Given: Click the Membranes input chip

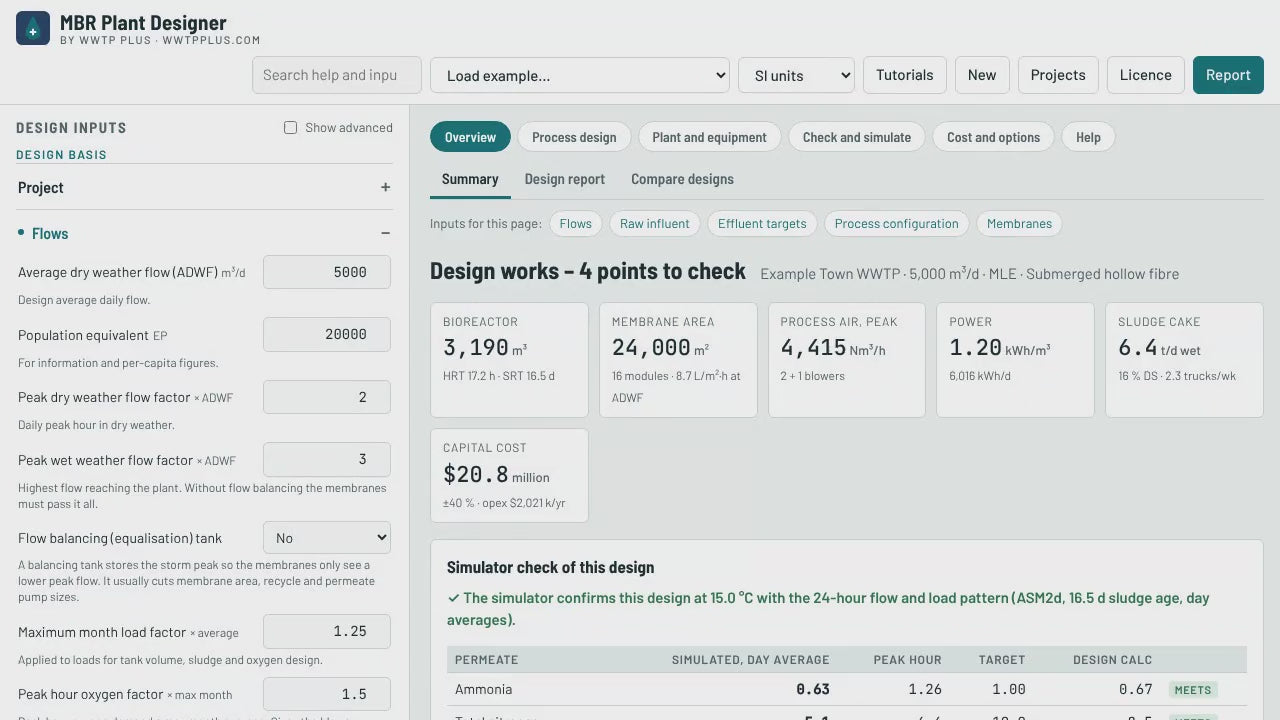Looking at the screenshot, I should (x=1019, y=224).
